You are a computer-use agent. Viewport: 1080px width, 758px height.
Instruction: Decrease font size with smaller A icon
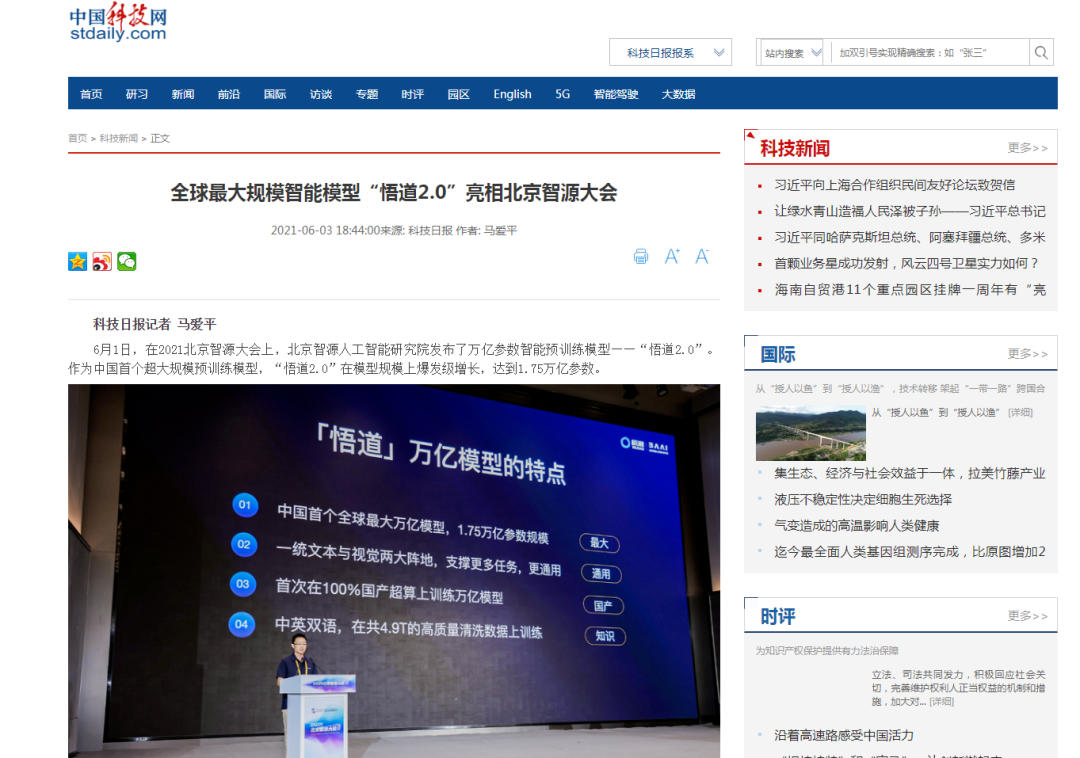pos(702,257)
